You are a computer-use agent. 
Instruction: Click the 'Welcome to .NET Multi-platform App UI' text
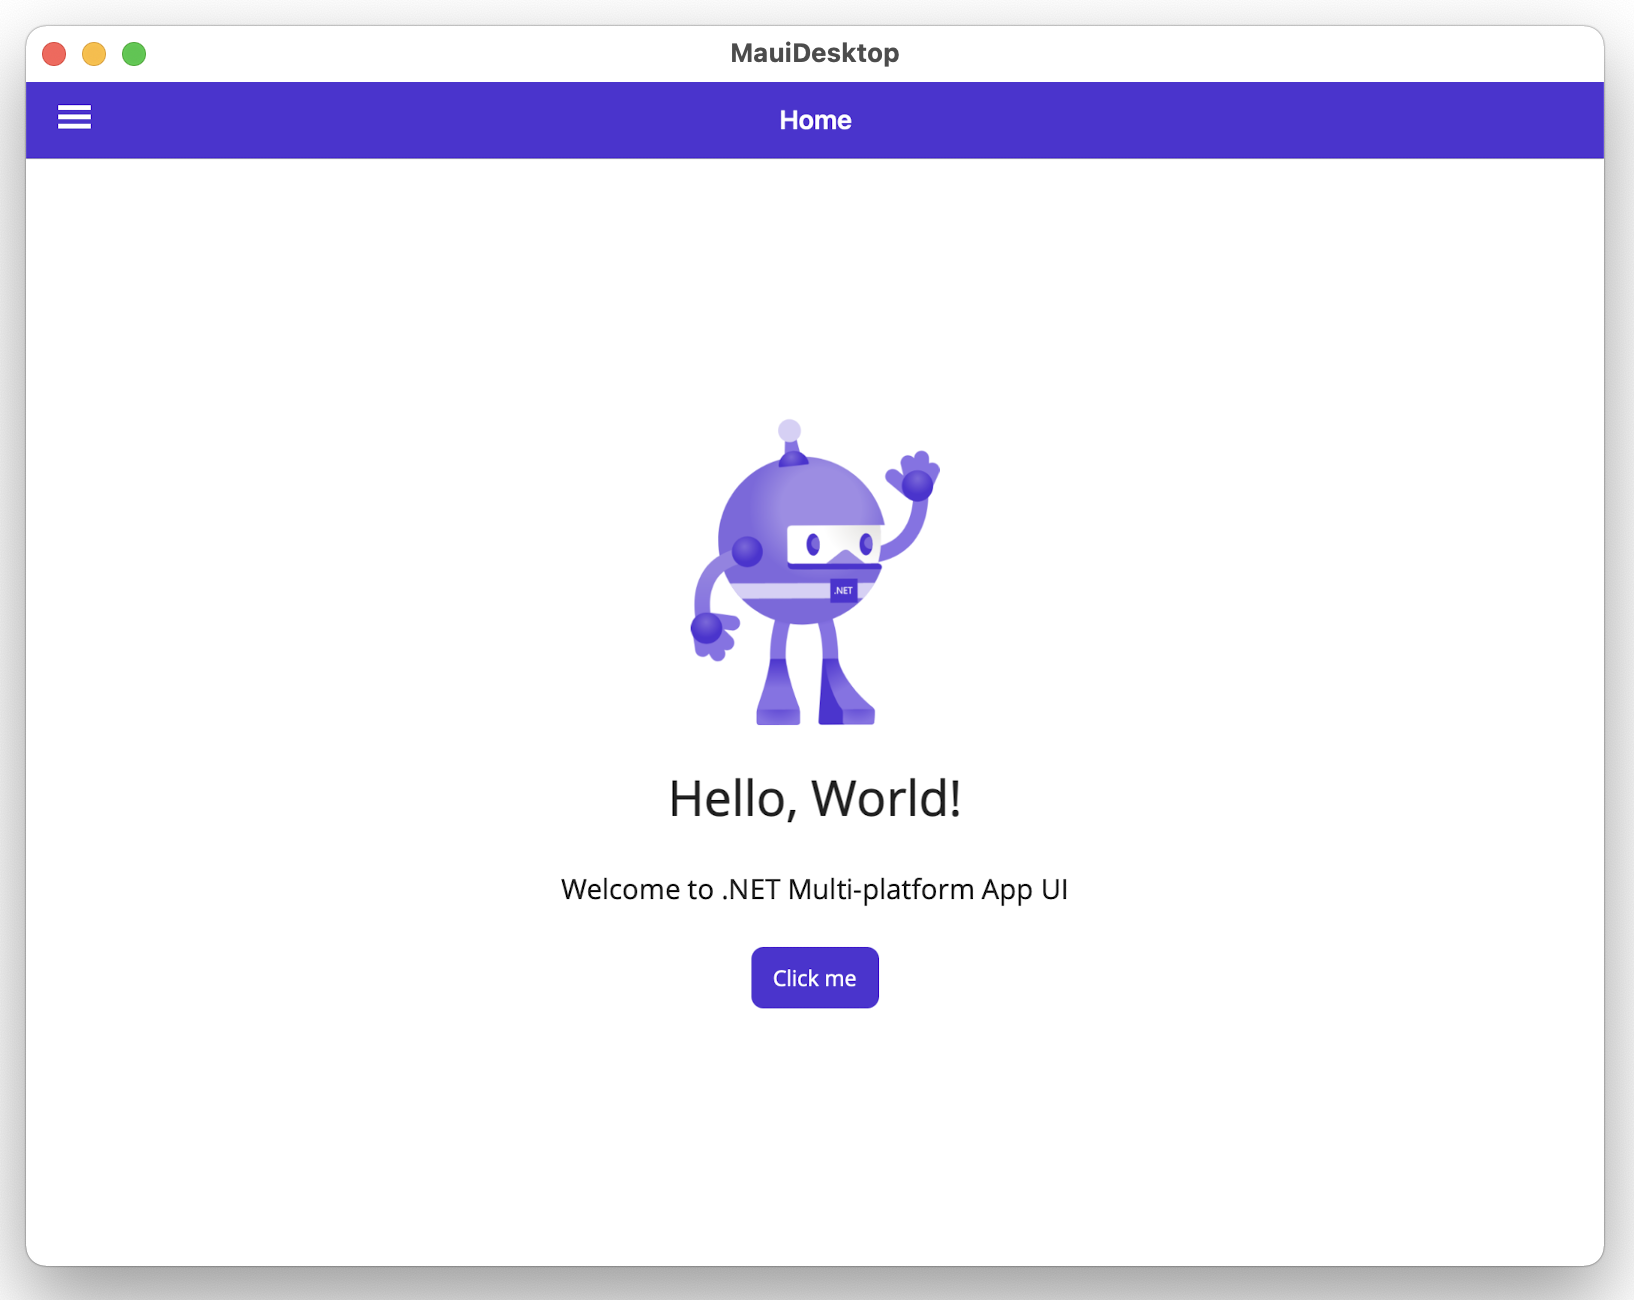815,889
